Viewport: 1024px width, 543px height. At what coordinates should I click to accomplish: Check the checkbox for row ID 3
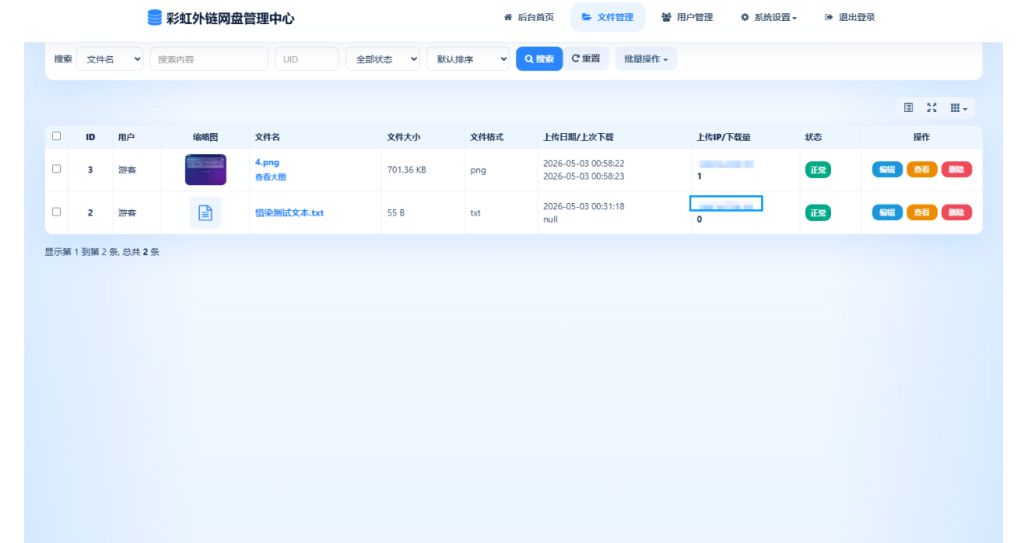56,169
